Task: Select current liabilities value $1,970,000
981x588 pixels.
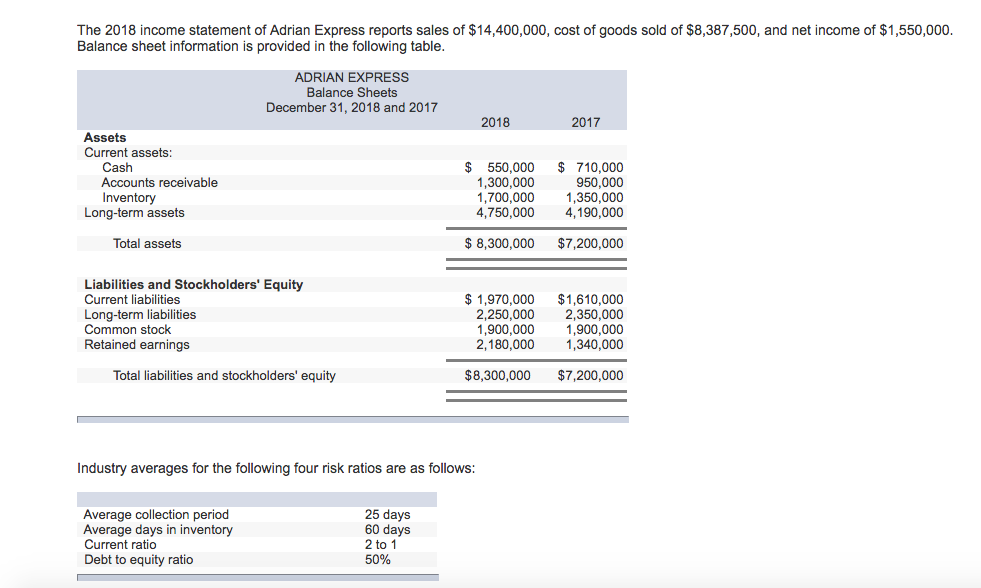Action: (x=500, y=300)
